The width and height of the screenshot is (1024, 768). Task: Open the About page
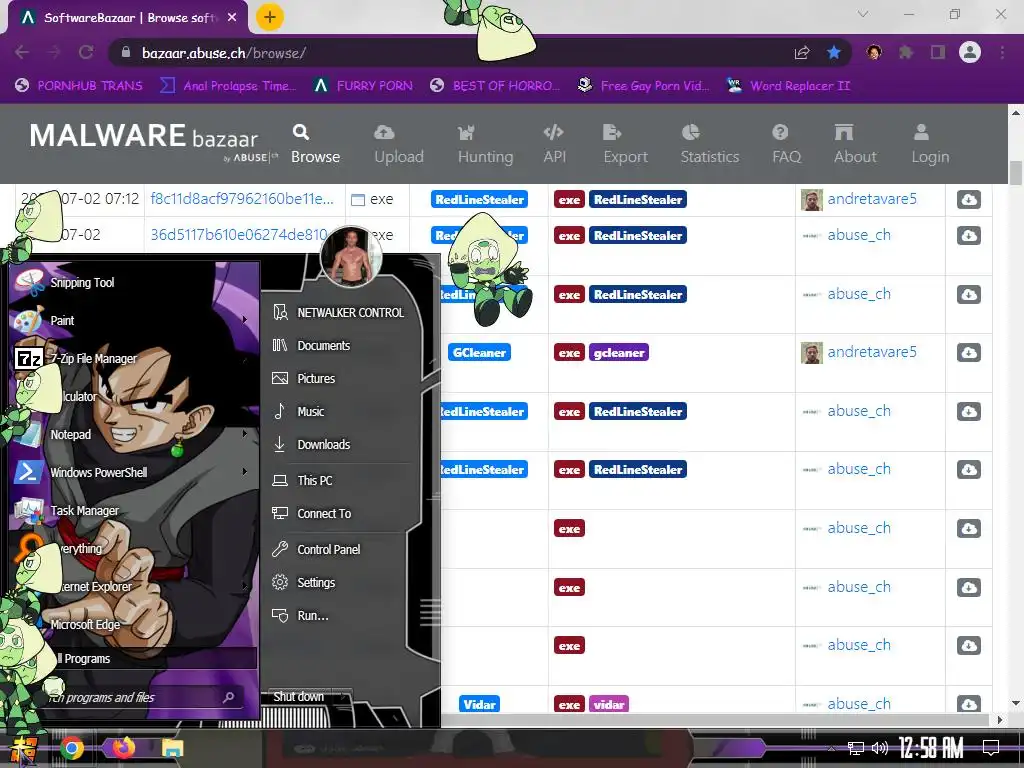[855, 144]
